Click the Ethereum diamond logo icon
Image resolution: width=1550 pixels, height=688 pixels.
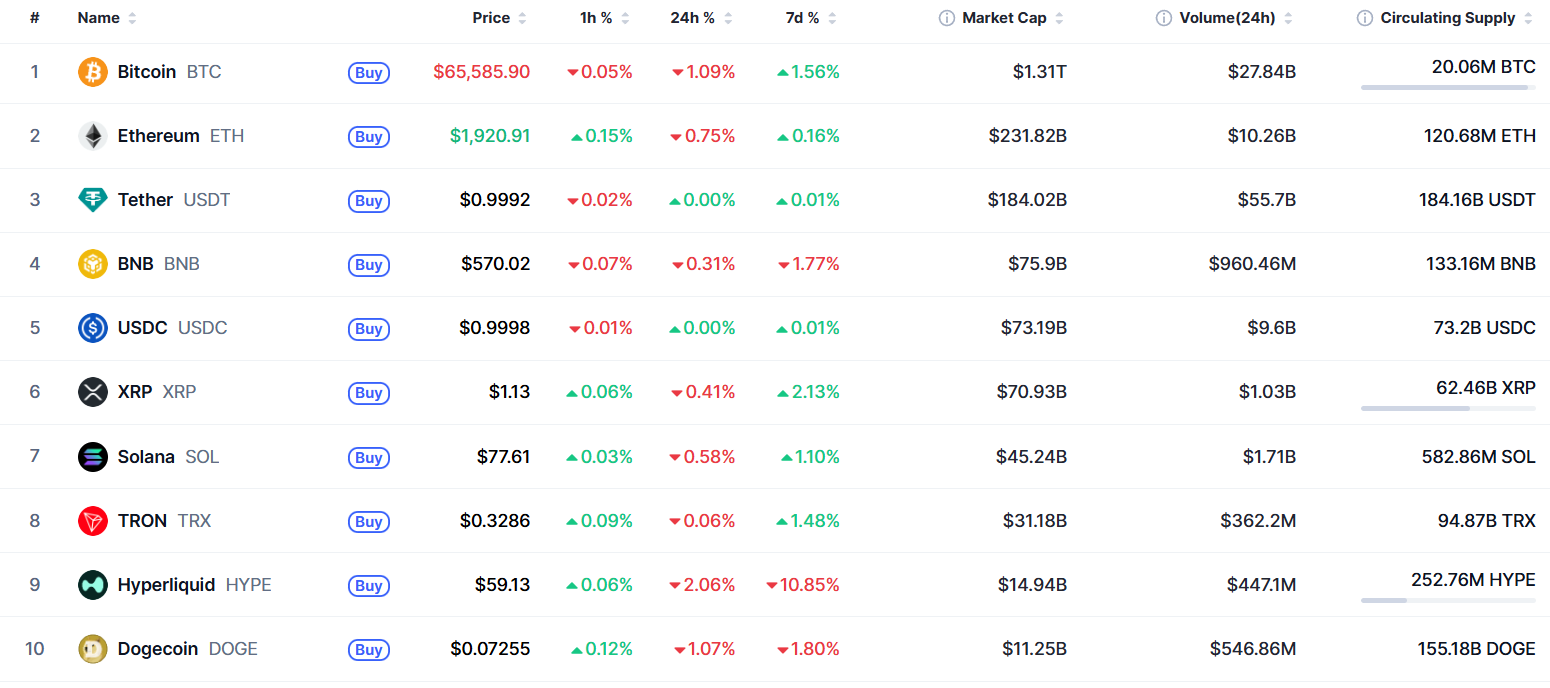pos(92,136)
